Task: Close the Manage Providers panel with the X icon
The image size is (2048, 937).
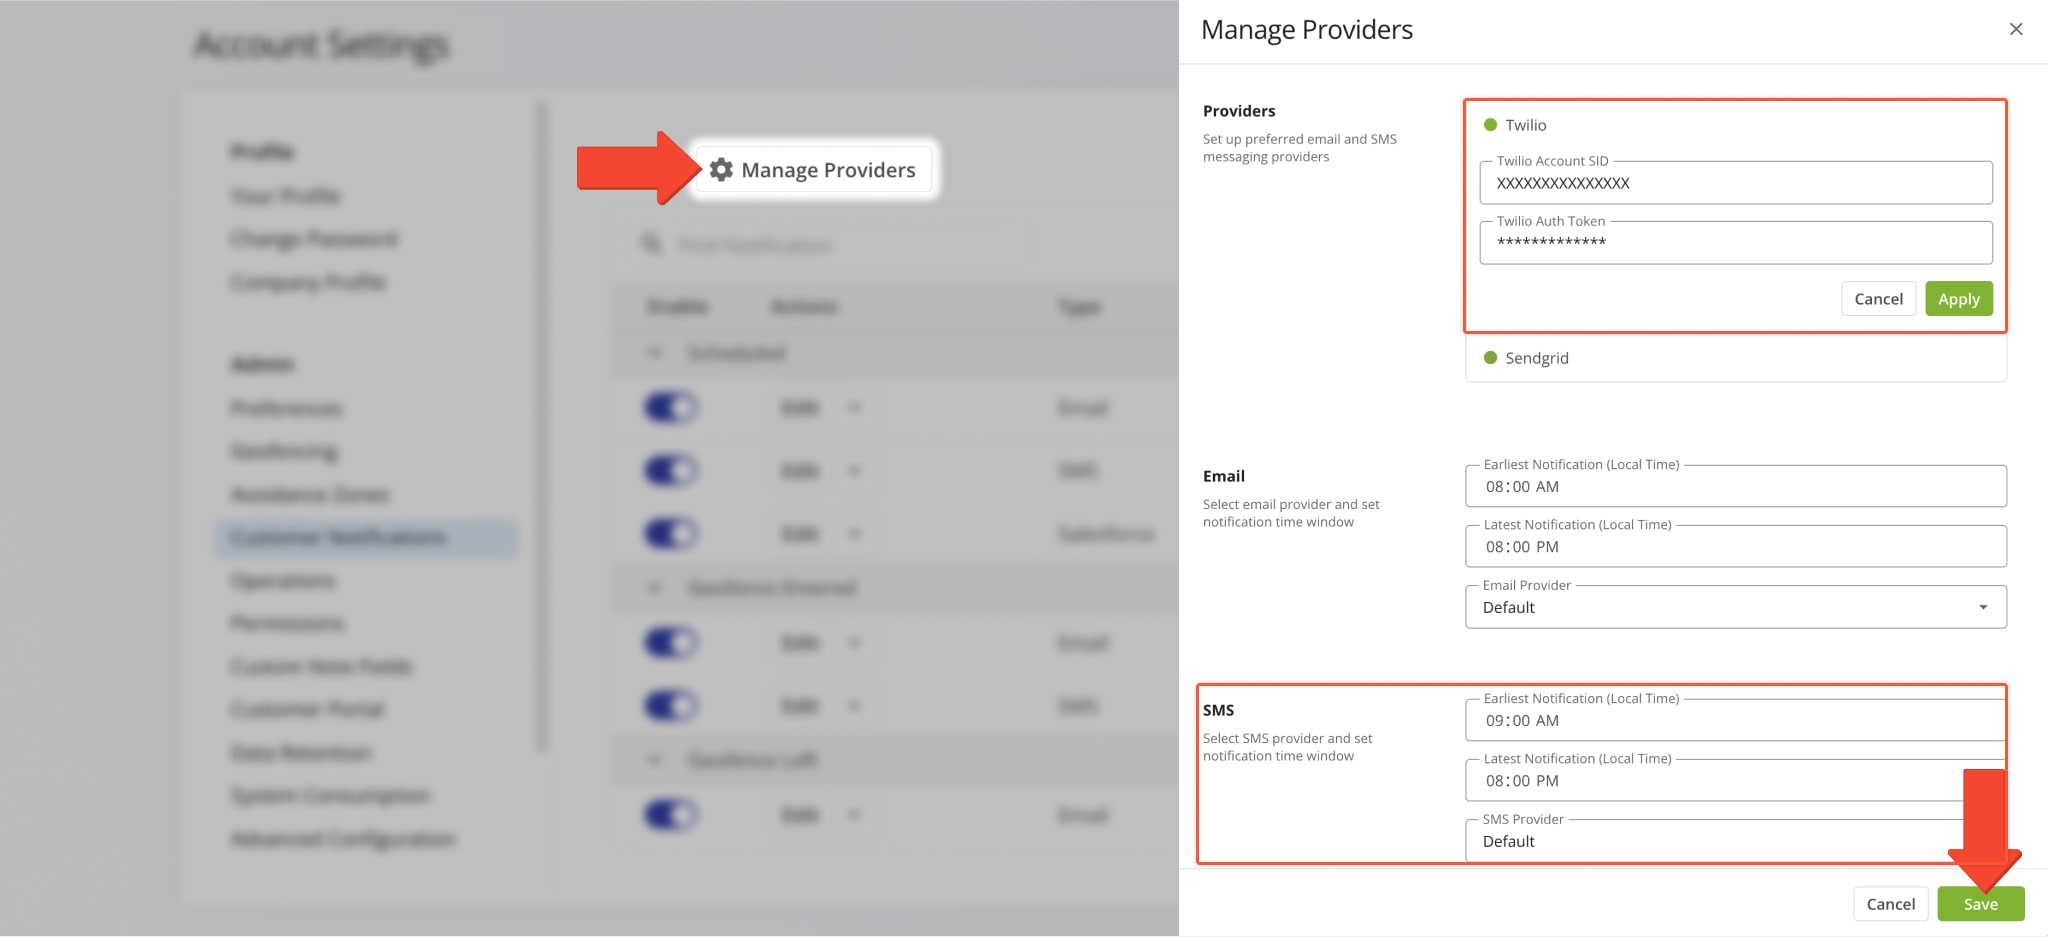Action: click(x=2016, y=29)
